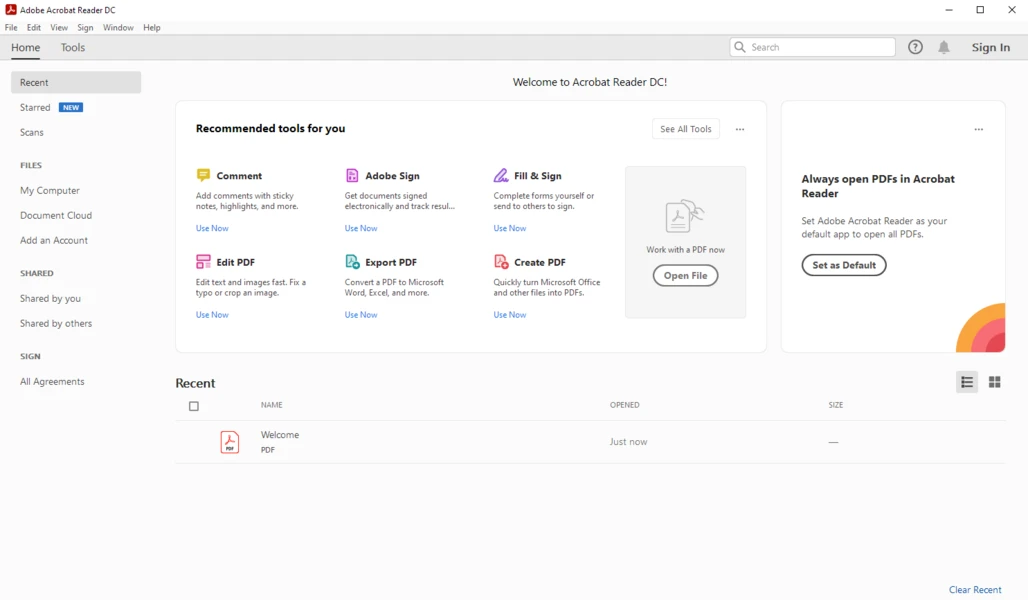The image size is (1028, 600).
Task: Click the Open File button
Action: tap(685, 275)
